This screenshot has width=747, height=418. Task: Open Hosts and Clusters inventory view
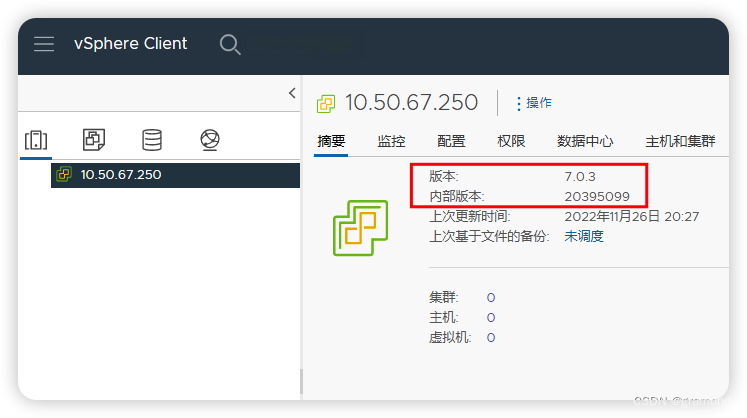(x=36, y=140)
